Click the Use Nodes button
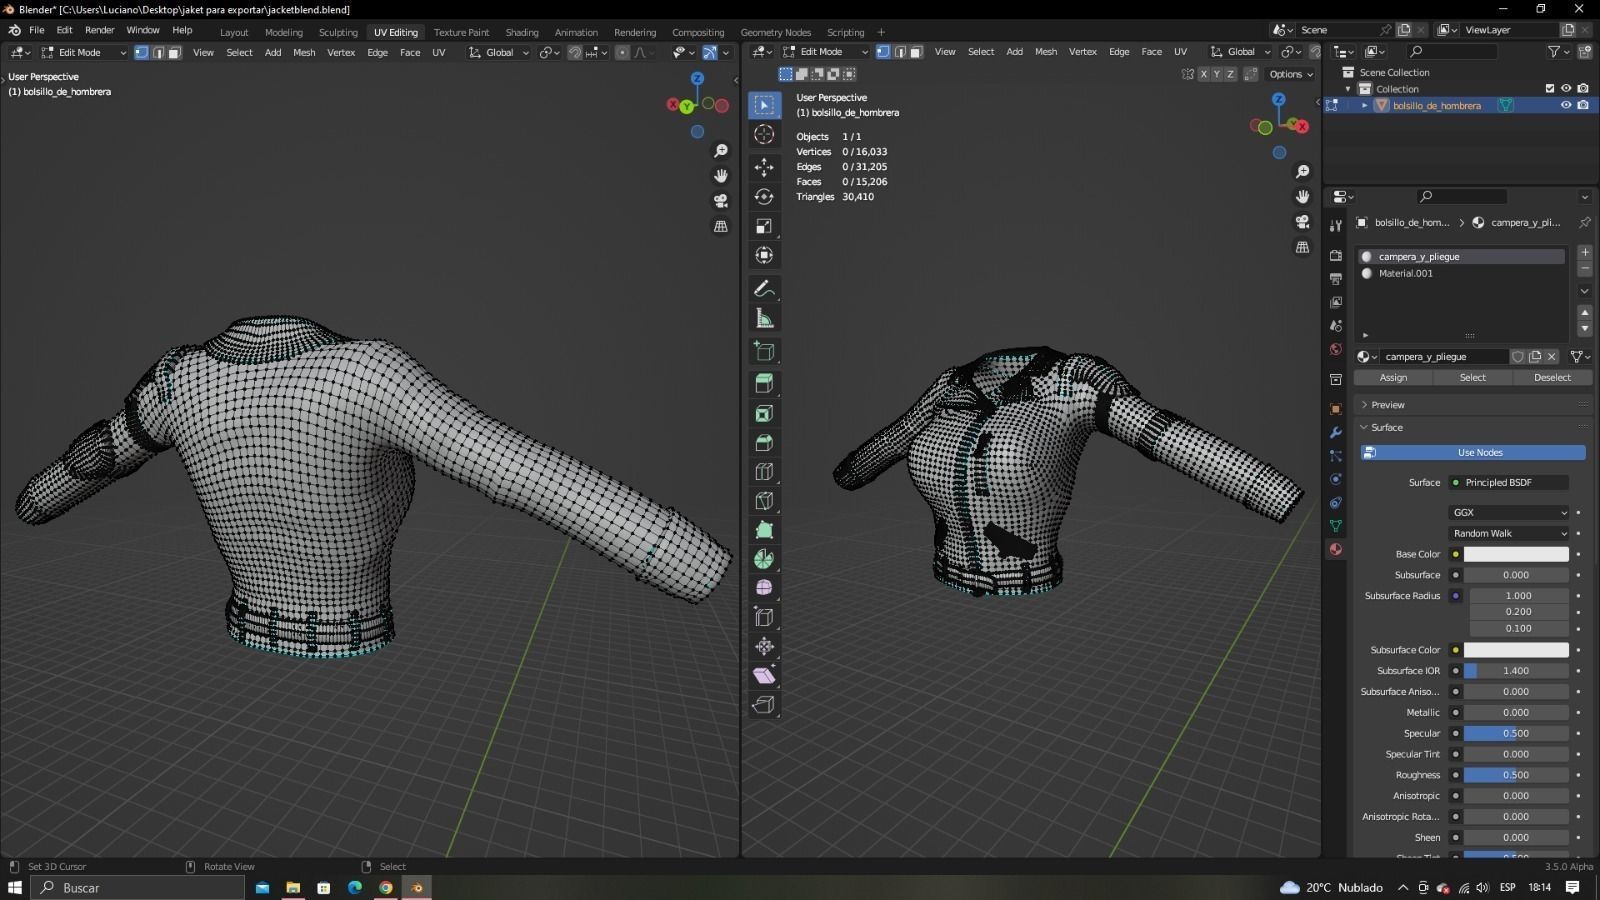 pyautogui.click(x=1473, y=452)
